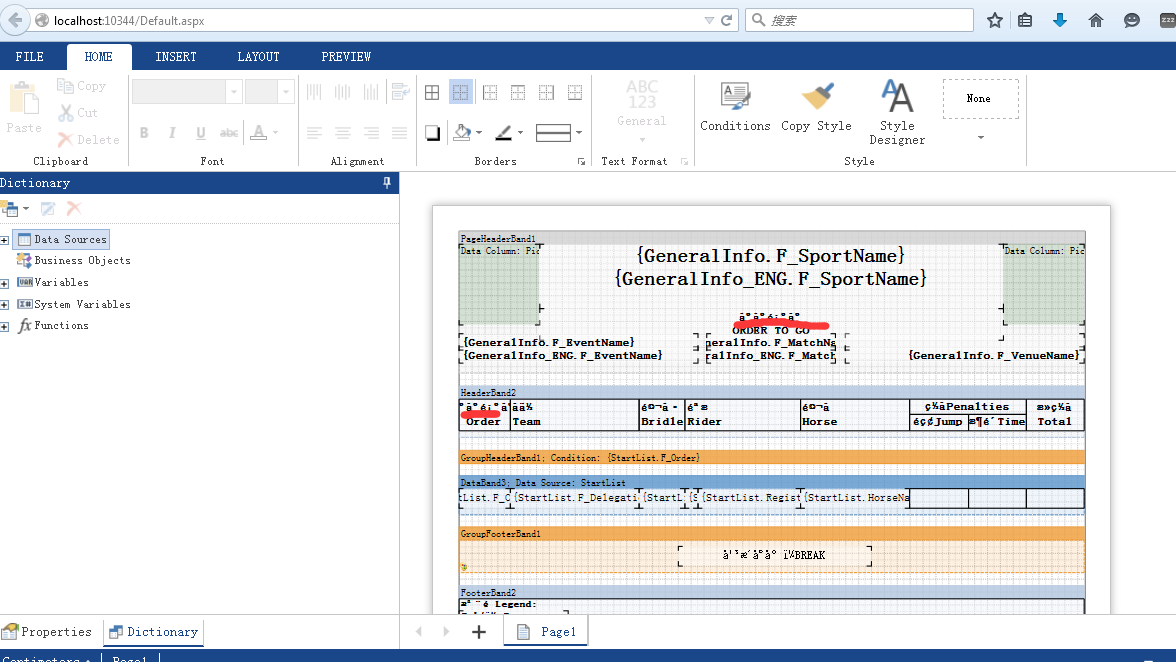The width and height of the screenshot is (1176, 662).
Task: Open the border color dropdown arrow
Action: tap(520, 133)
